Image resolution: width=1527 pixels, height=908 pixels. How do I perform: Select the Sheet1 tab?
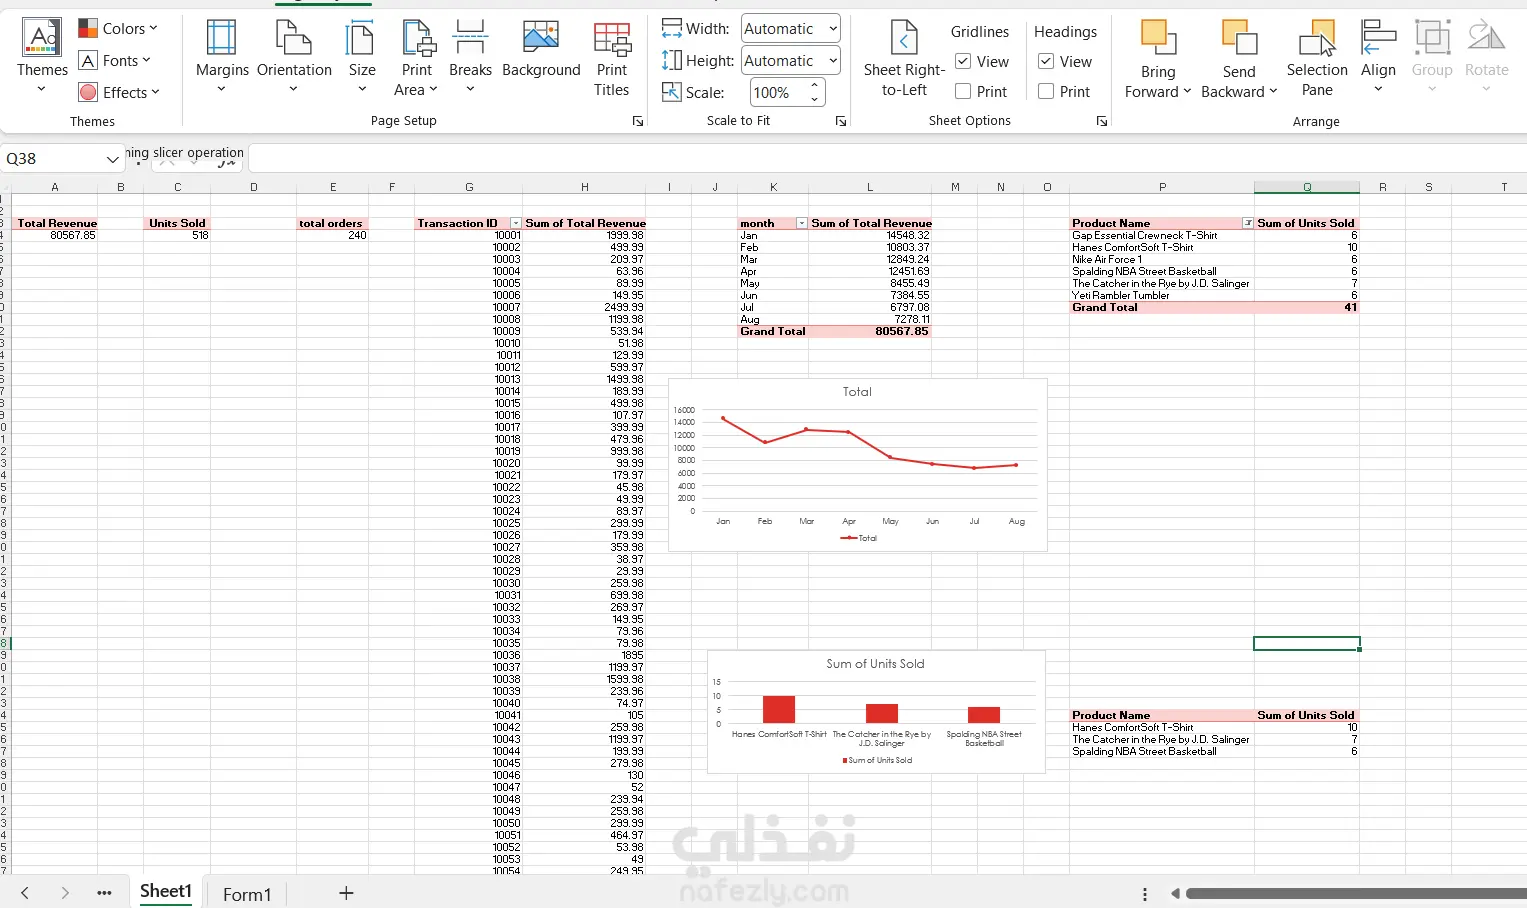tap(165, 892)
